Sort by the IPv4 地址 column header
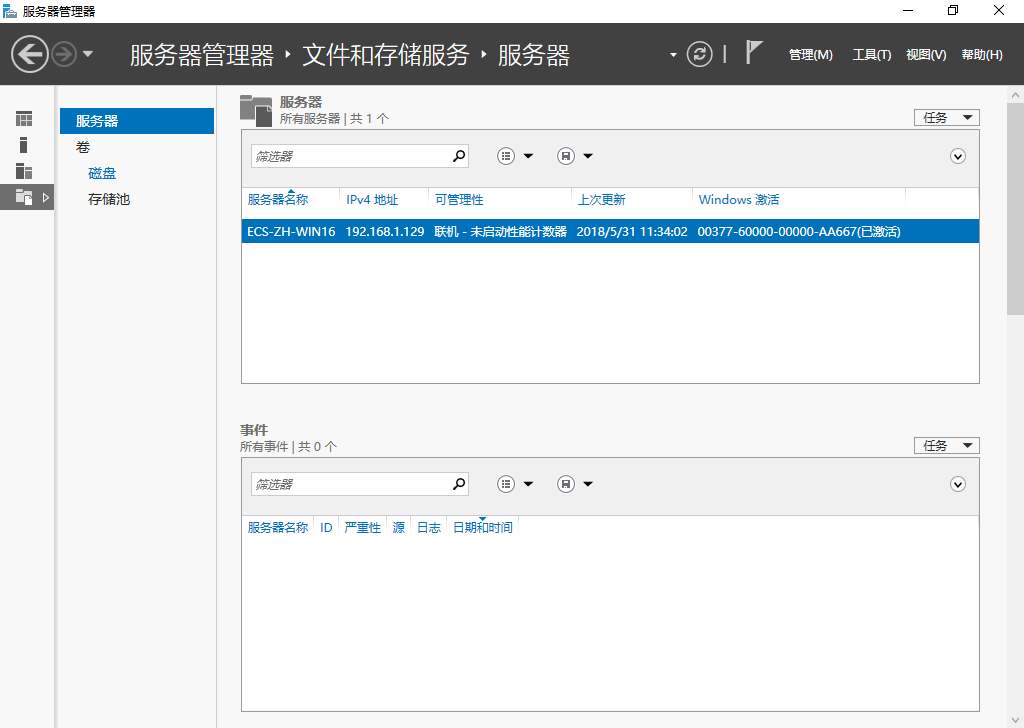 (x=372, y=200)
